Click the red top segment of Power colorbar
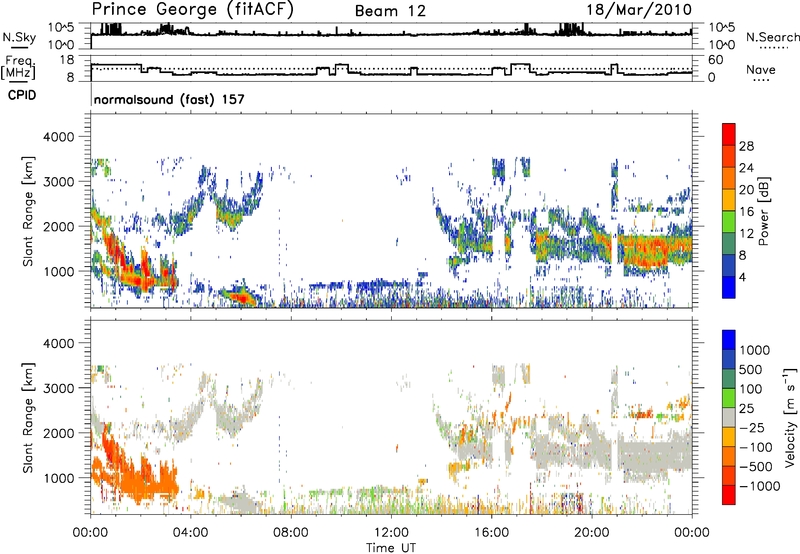This screenshot has height=554, width=800. point(729,134)
